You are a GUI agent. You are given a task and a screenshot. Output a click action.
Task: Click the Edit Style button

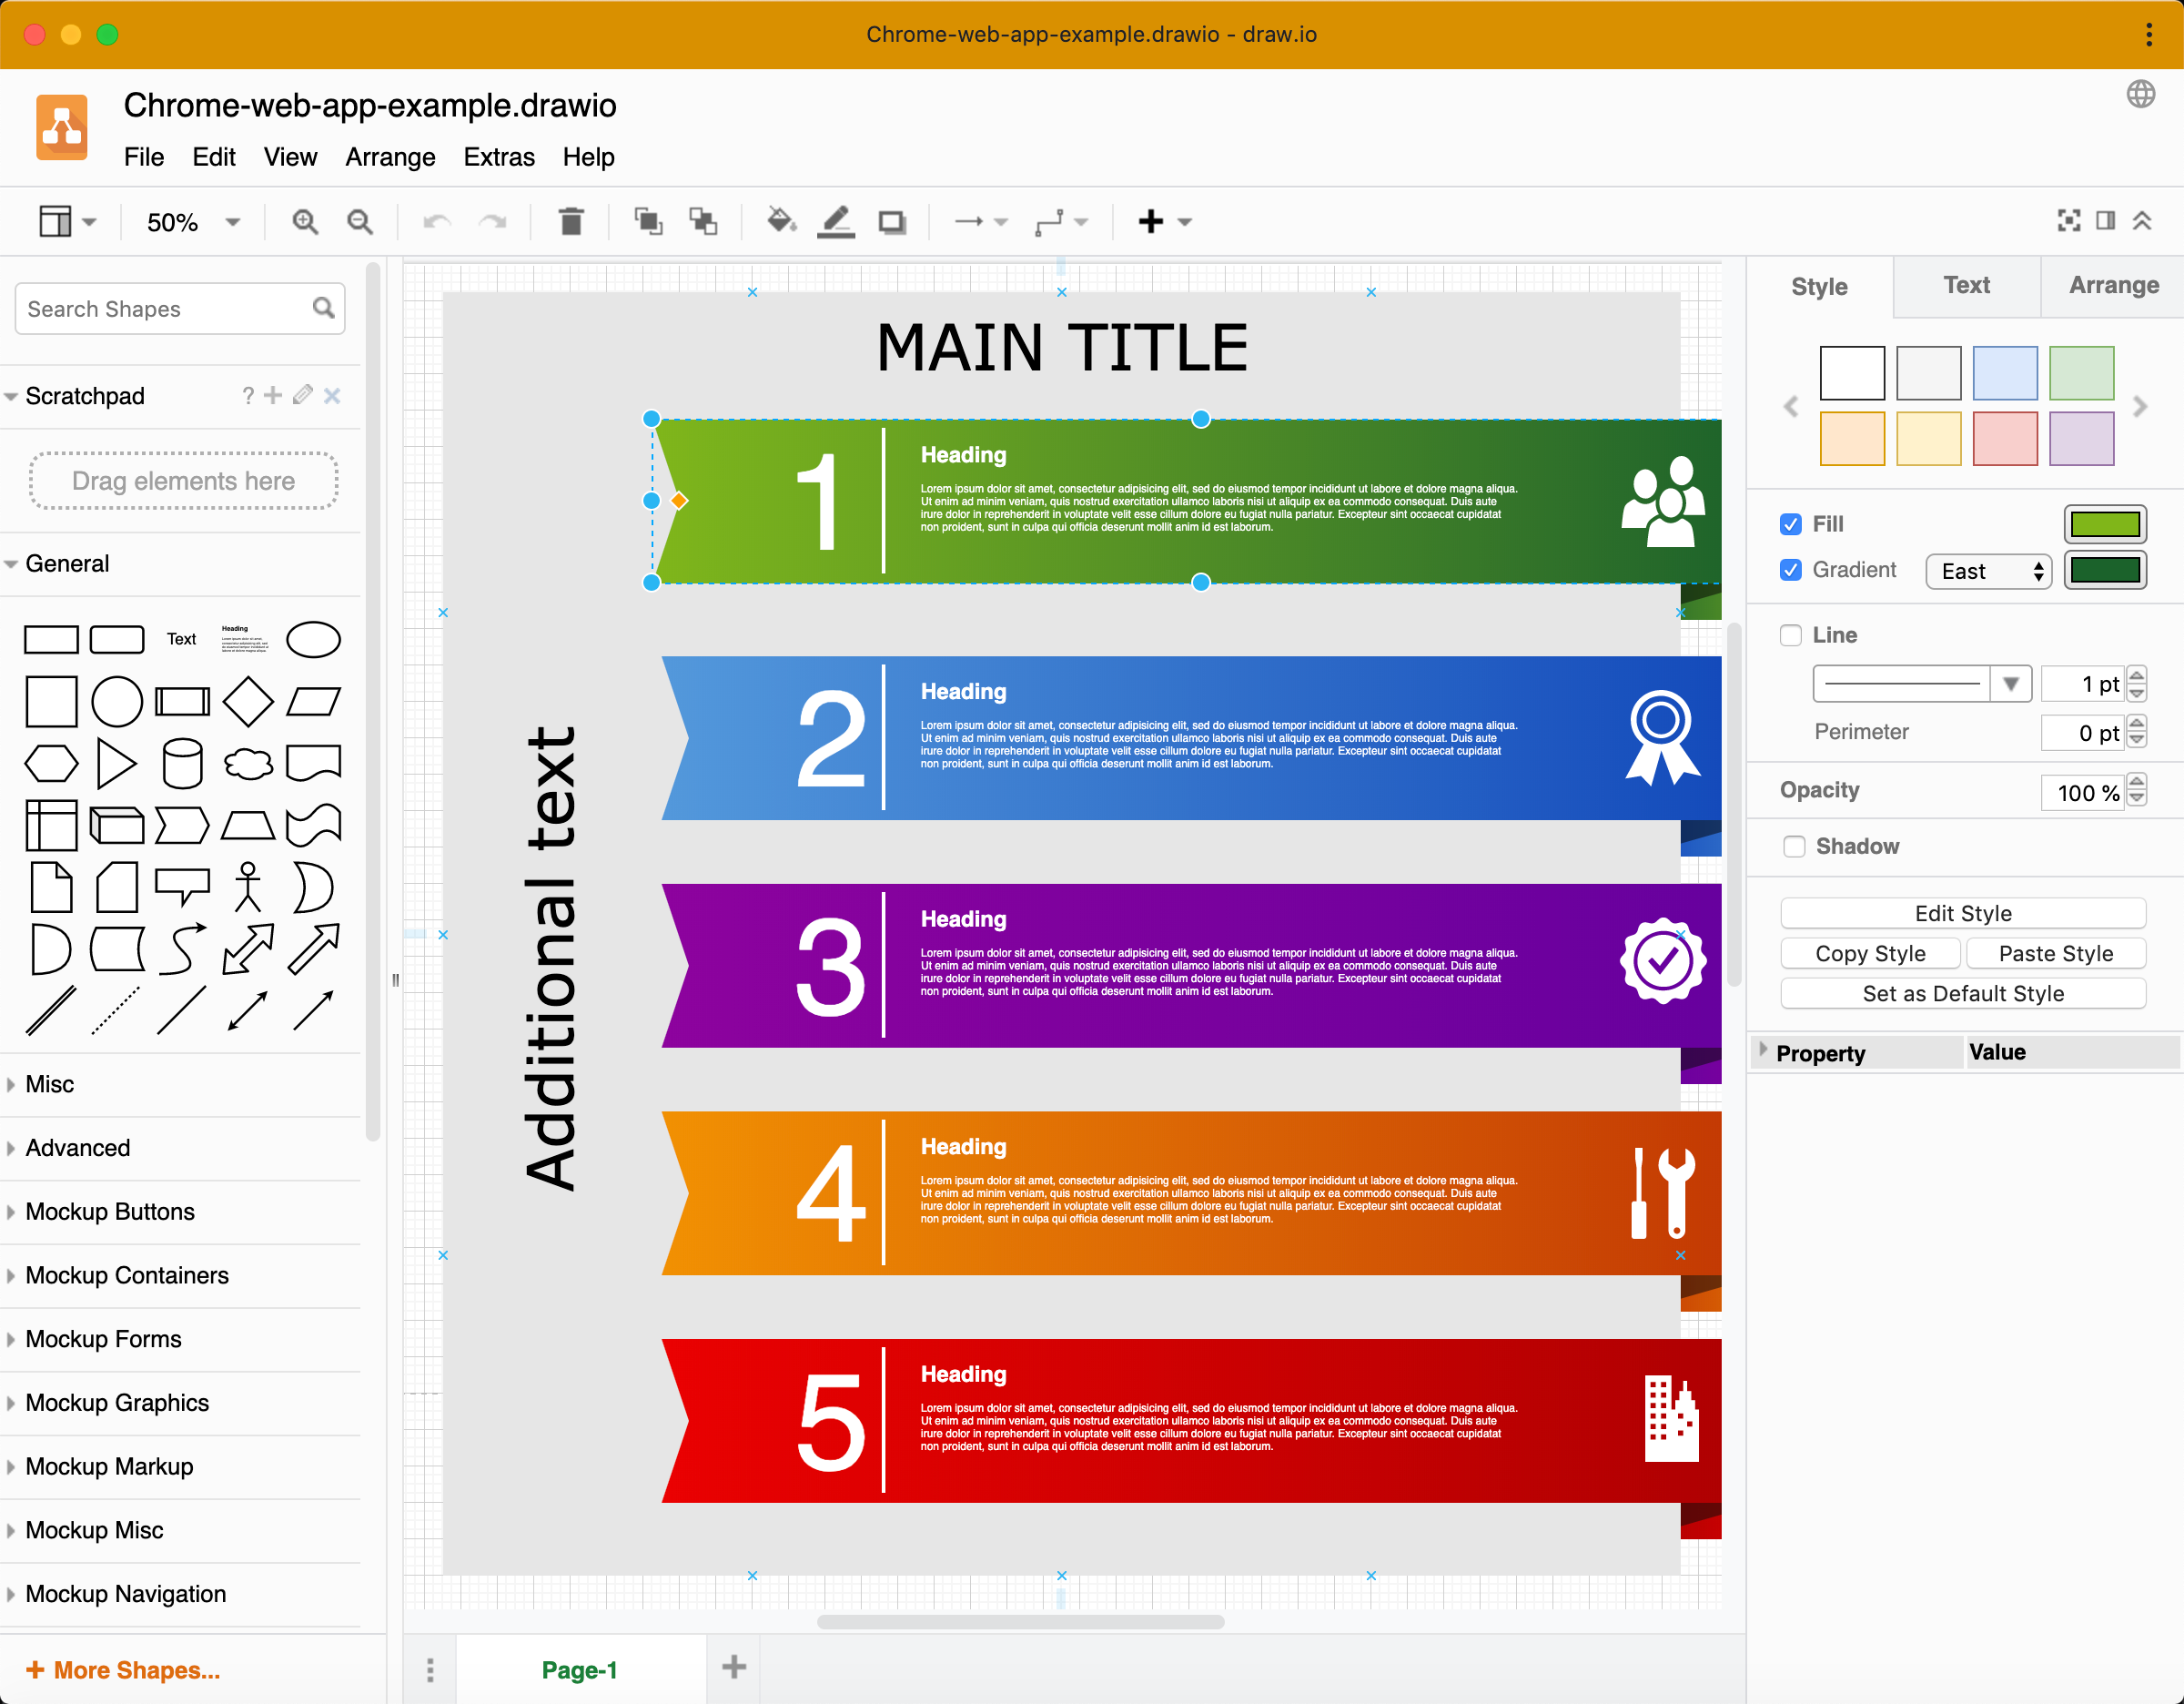point(1963,913)
